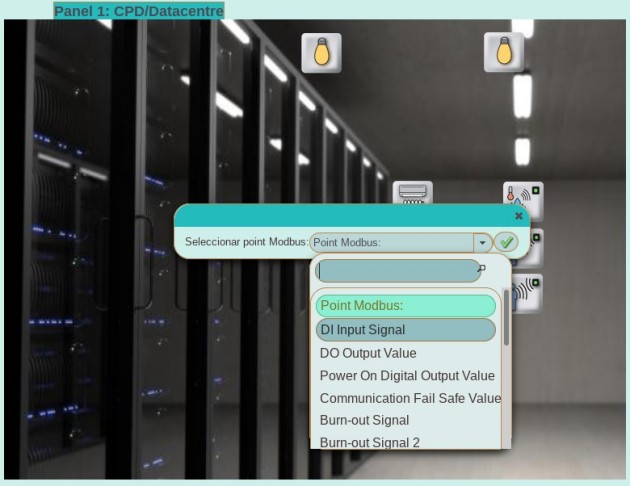The image size is (630, 486).
Task: Select 'Power On Digital Output Value'
Action: coord(407,376)
